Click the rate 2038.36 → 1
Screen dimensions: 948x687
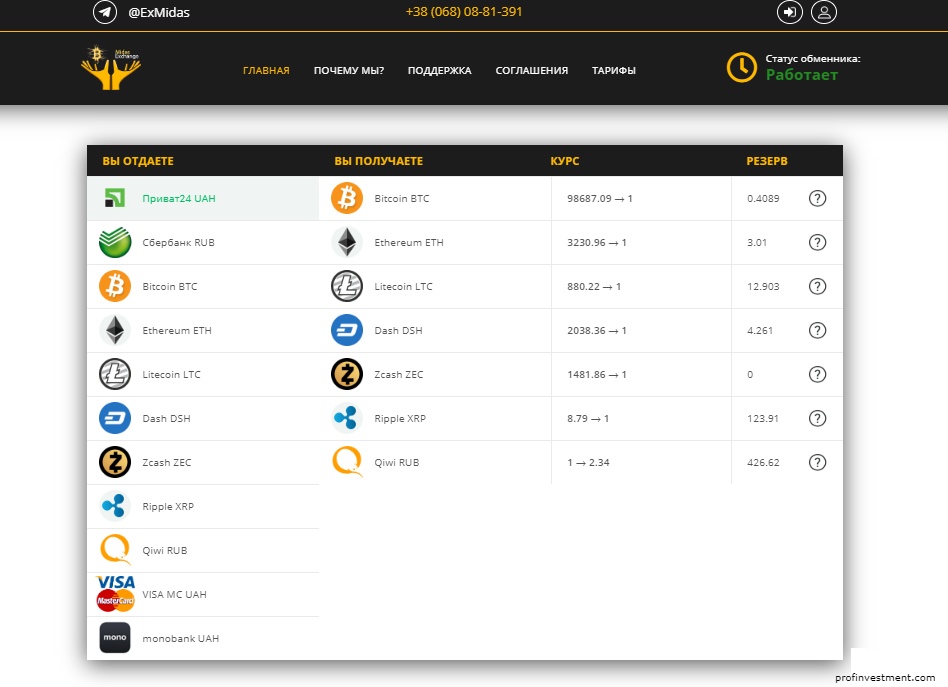tap(597, 331)
